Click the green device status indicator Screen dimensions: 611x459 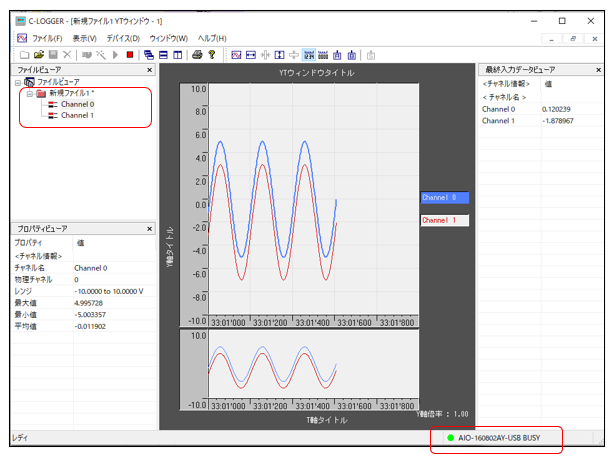pos(450,439)
